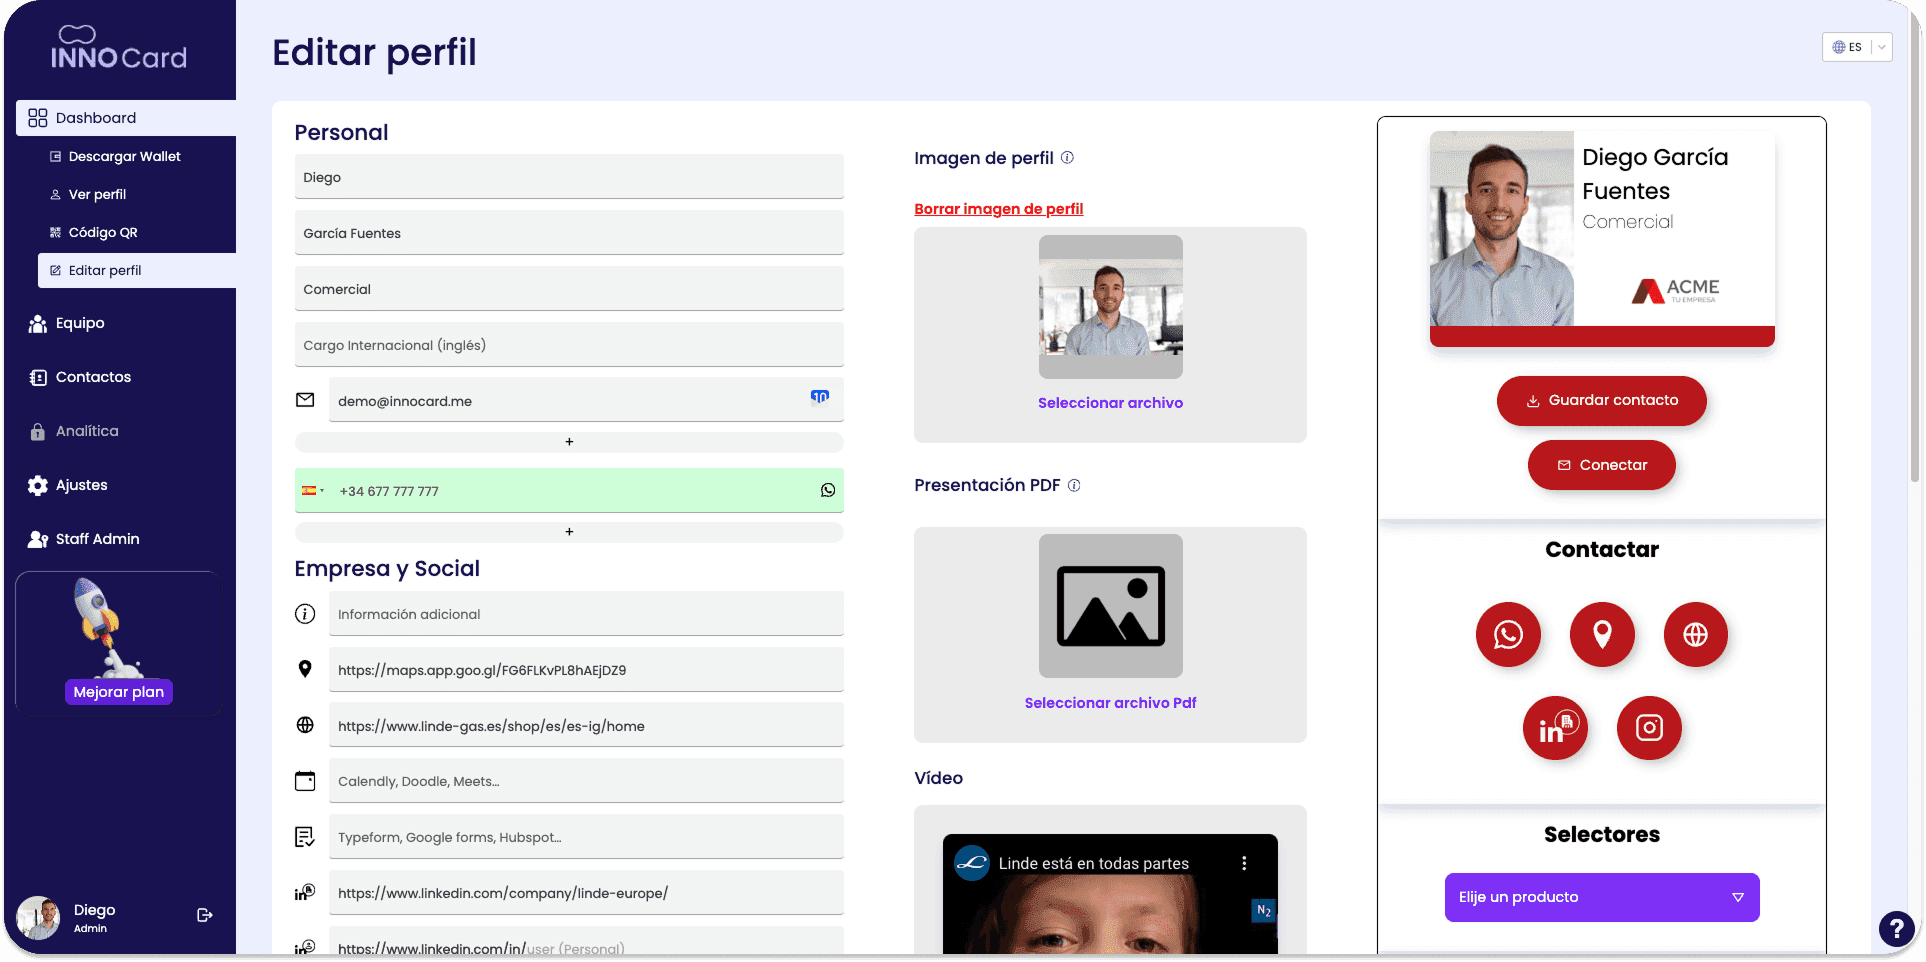
Task: Click the logout icon next to Diego
Action: (205, 915)
